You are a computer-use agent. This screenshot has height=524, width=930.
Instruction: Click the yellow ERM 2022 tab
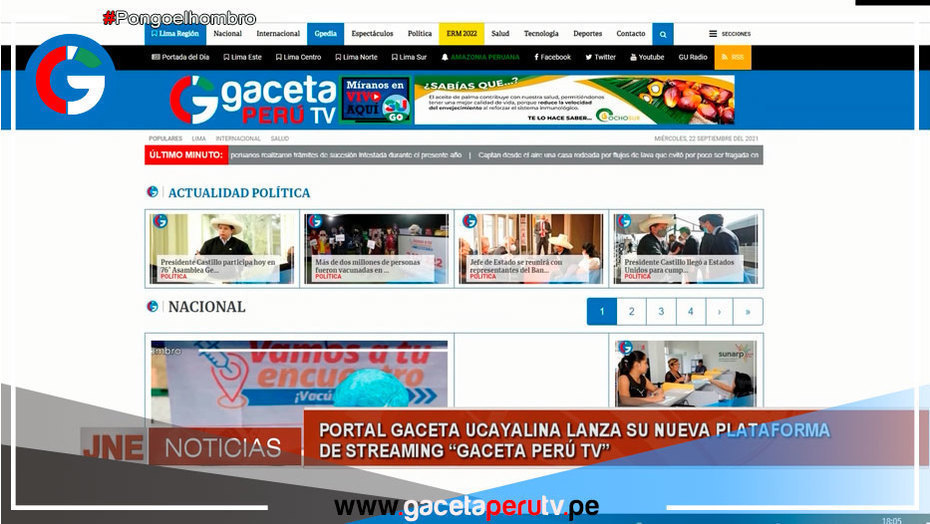click(461, 34)
